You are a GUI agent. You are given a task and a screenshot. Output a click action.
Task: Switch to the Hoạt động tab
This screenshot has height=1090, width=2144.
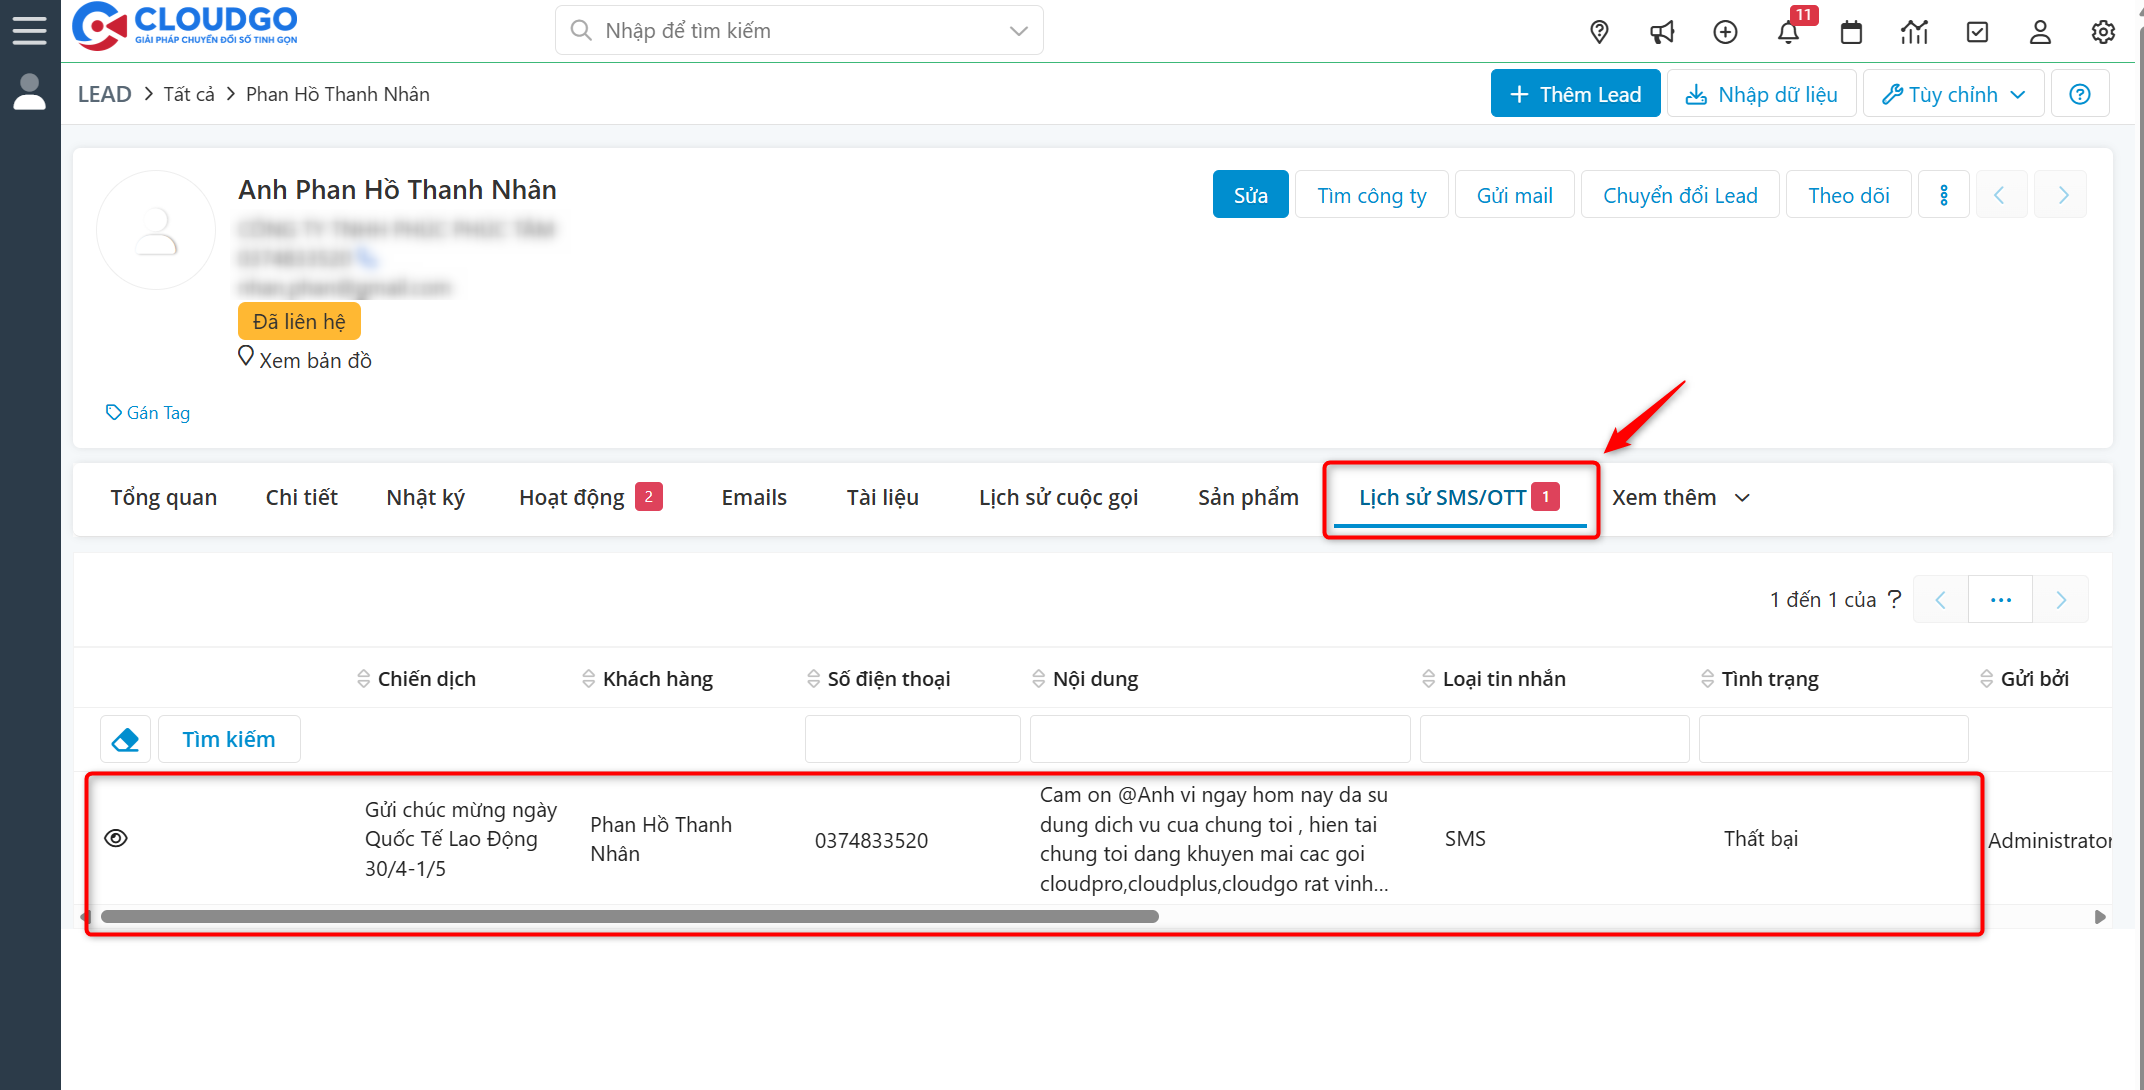tap(572, 497)
